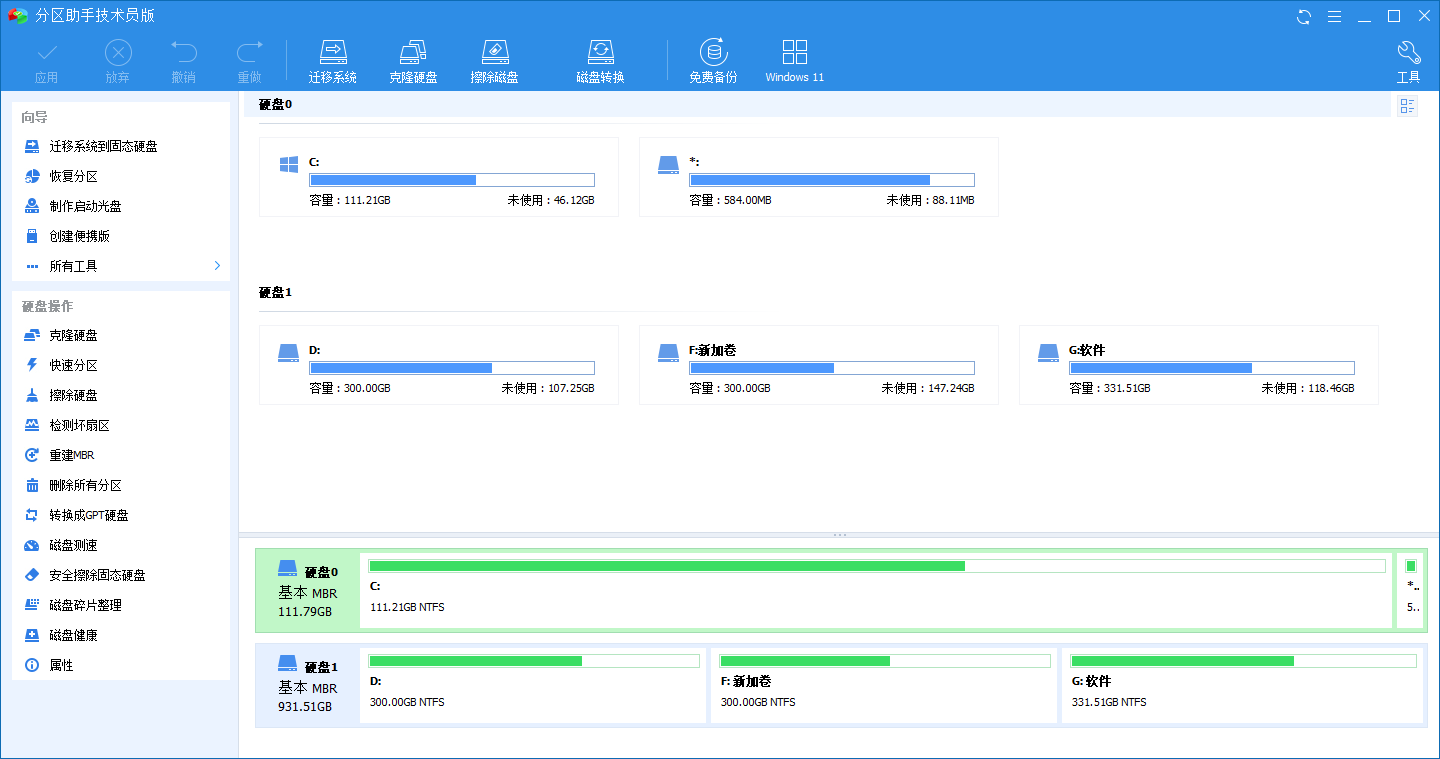1440x759 pixels.
Task: Click the 应用 (Apply) toolbar icon
Action: pos(46,62)
